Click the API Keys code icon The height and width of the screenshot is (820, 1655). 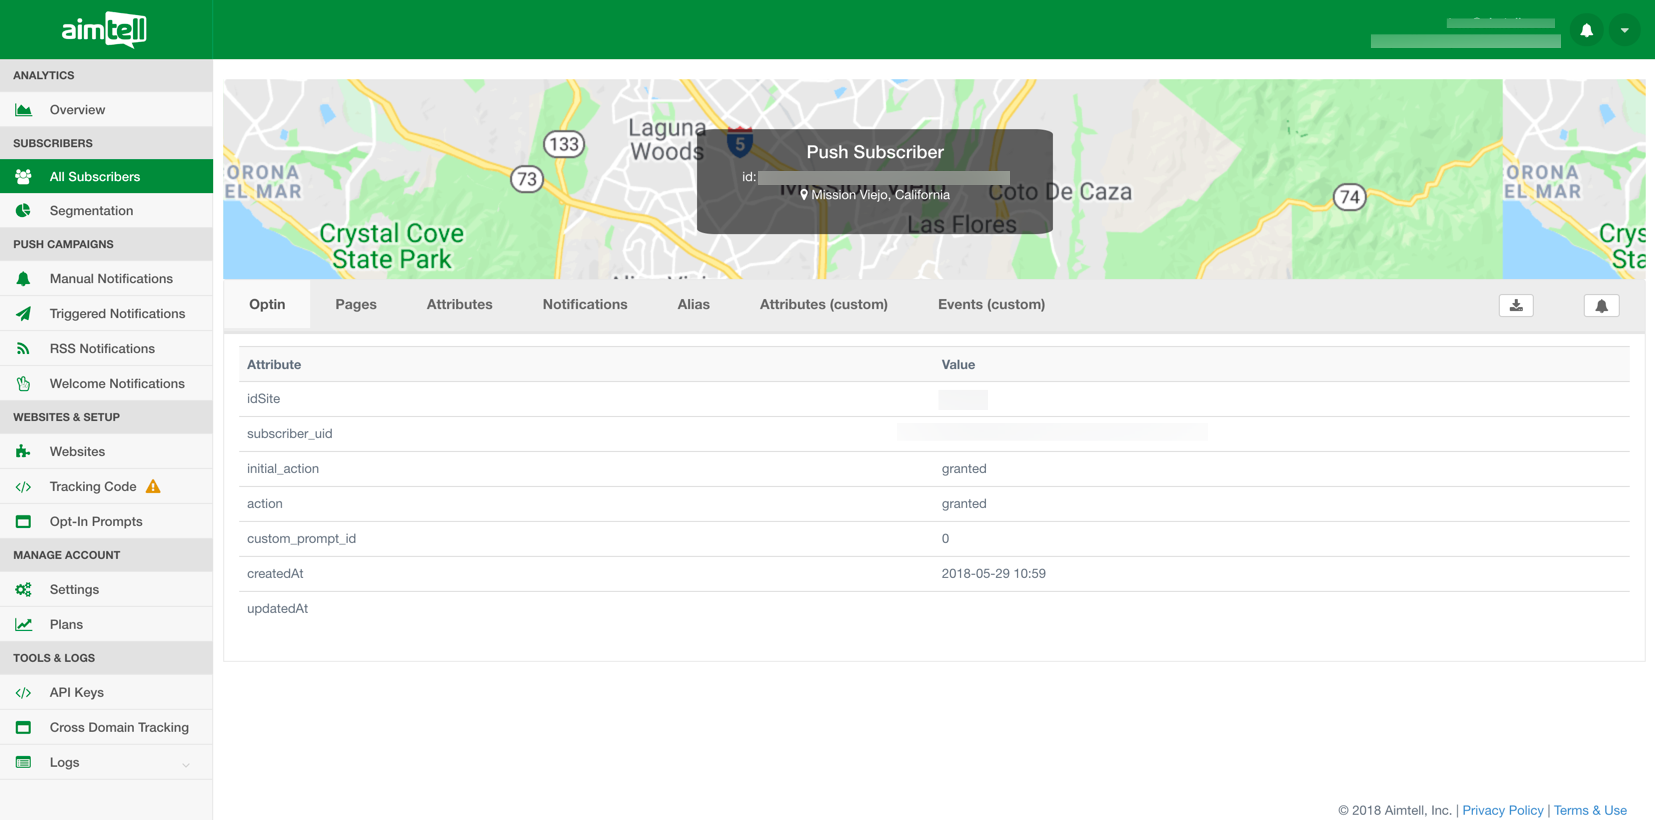click(23, 693)
